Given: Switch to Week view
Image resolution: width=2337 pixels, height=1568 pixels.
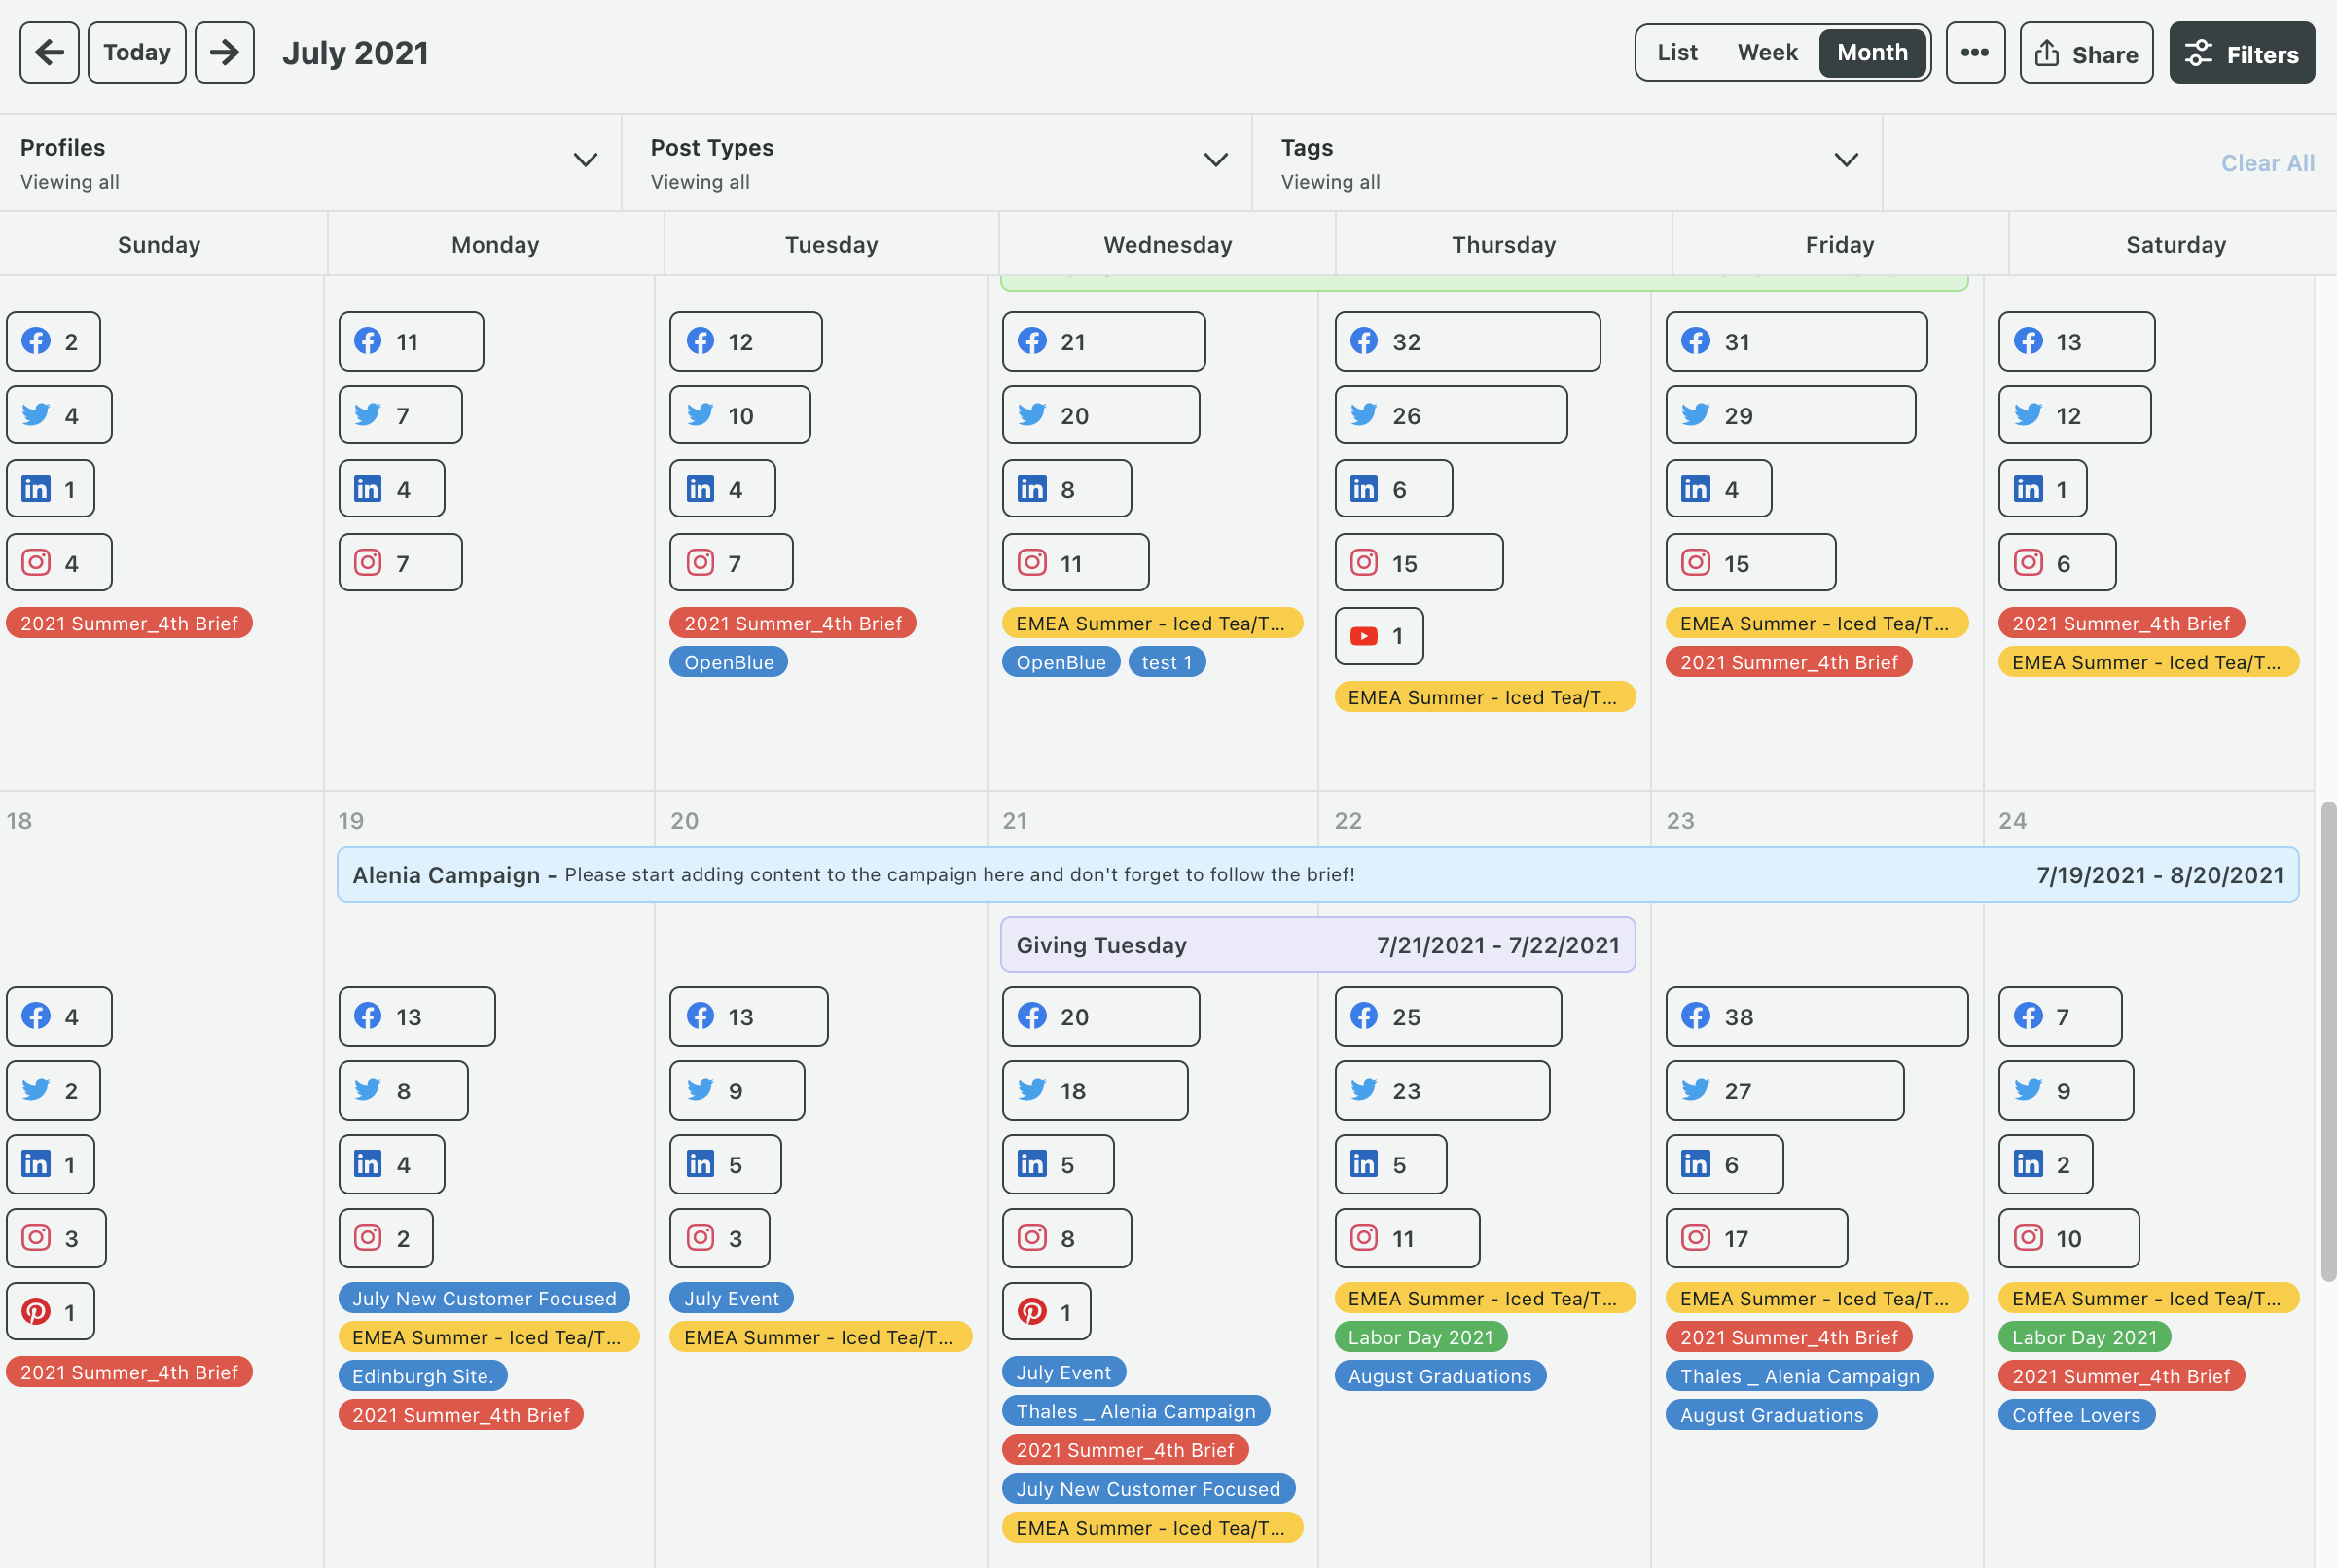Looking at the screenshot, I should point(1767,52).
